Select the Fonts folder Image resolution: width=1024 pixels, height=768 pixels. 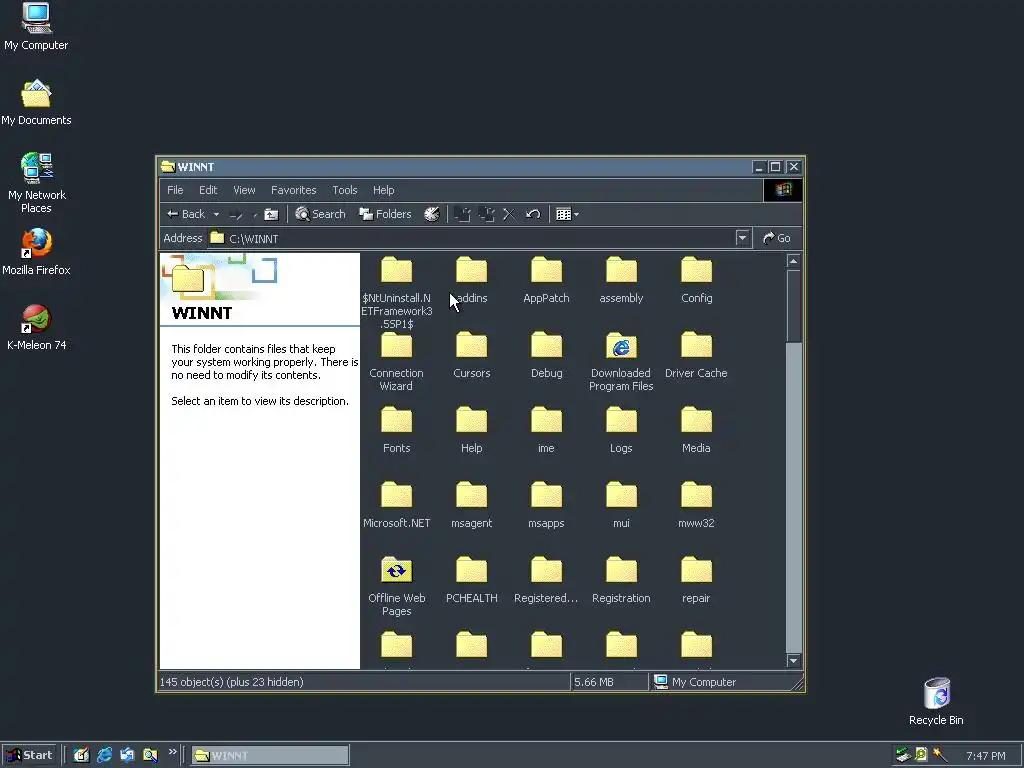(396, 431)
